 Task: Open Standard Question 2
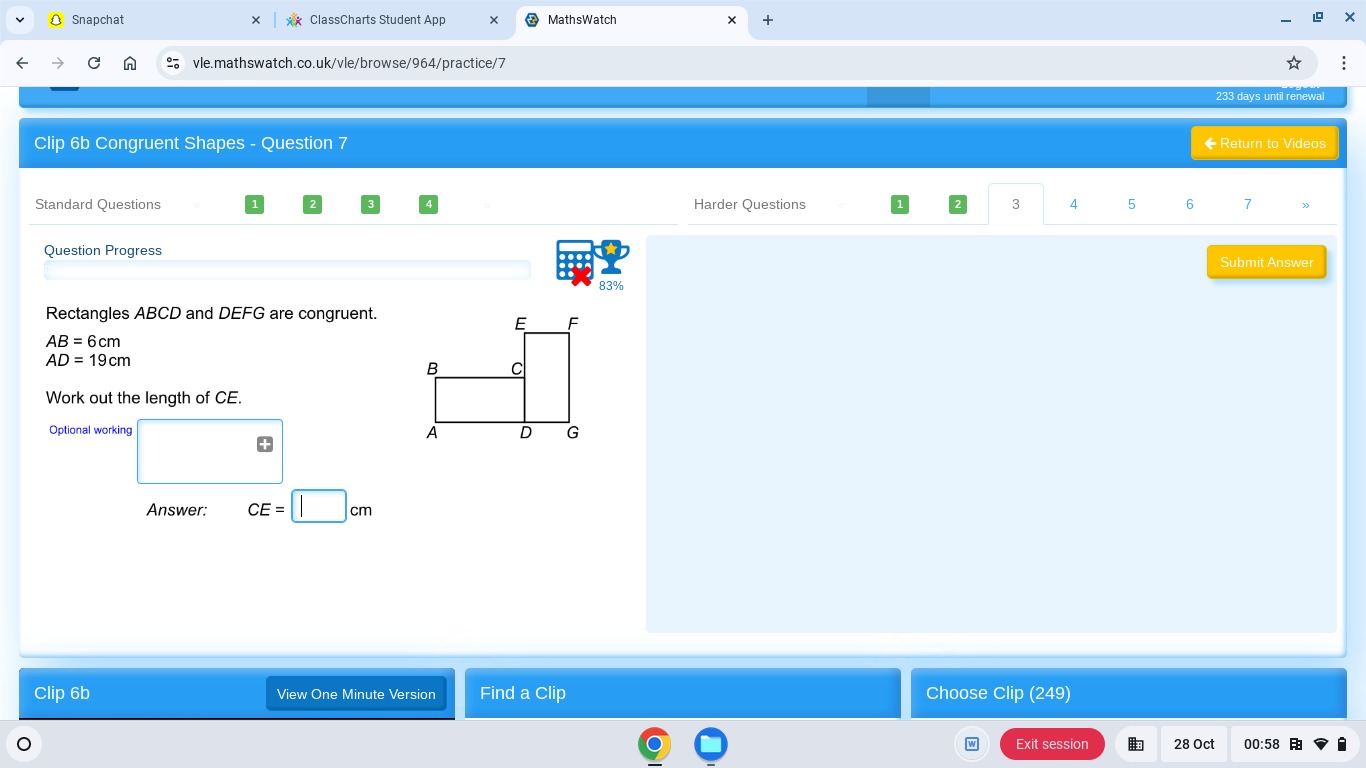coord(313,204)
